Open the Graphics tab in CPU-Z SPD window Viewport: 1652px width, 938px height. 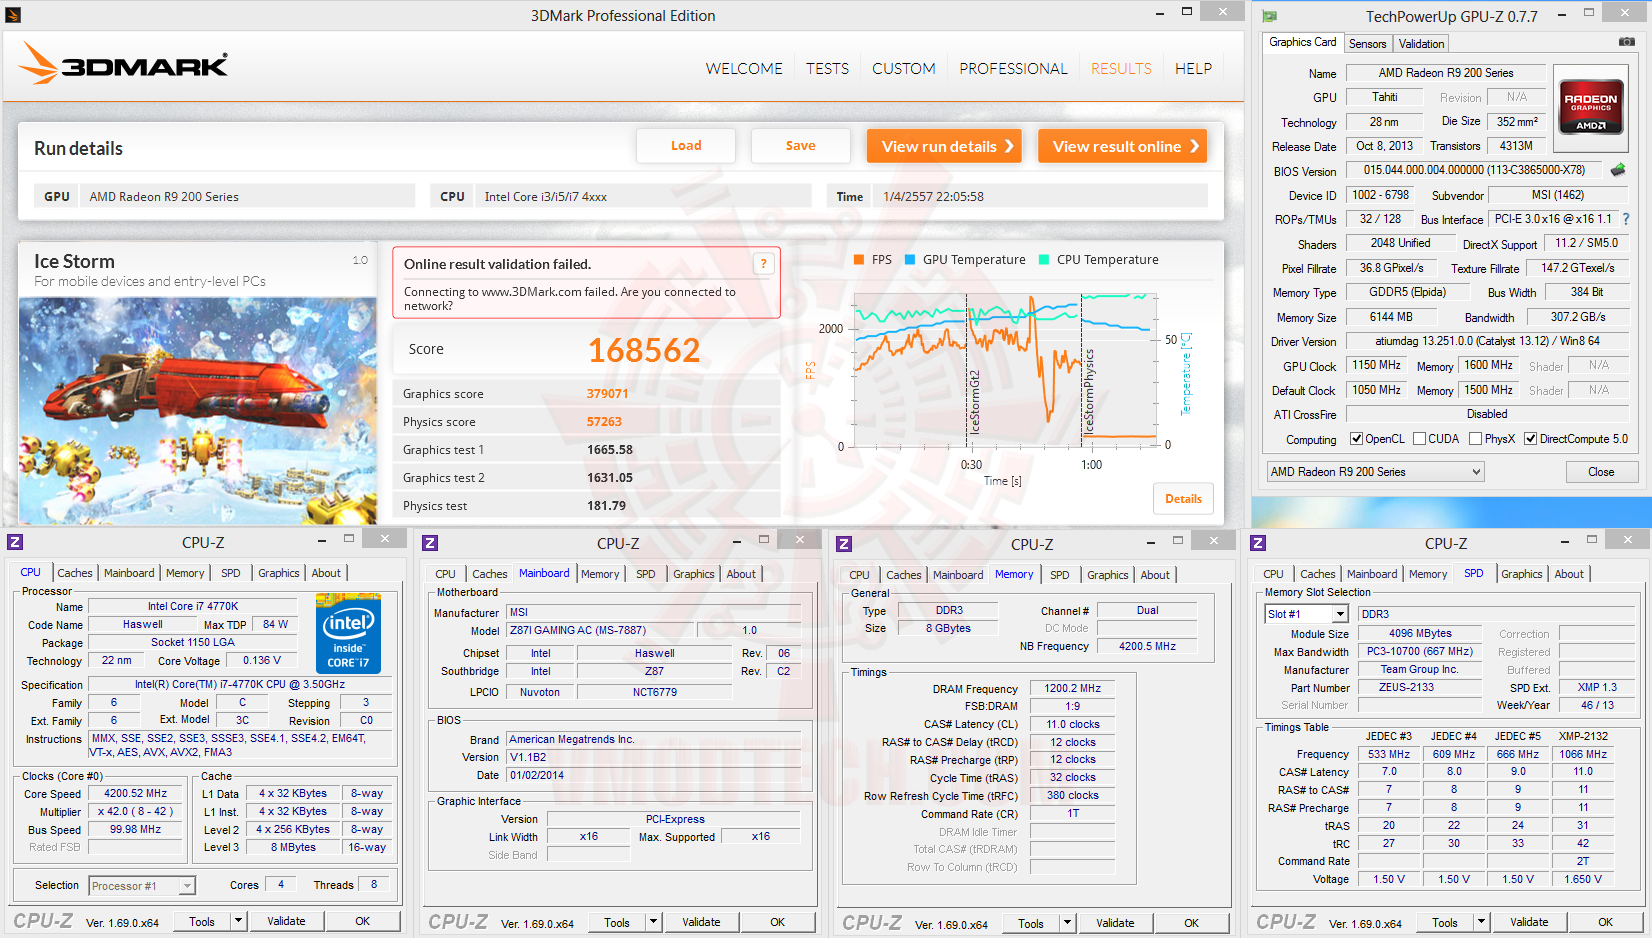(x=1521, y=574)
